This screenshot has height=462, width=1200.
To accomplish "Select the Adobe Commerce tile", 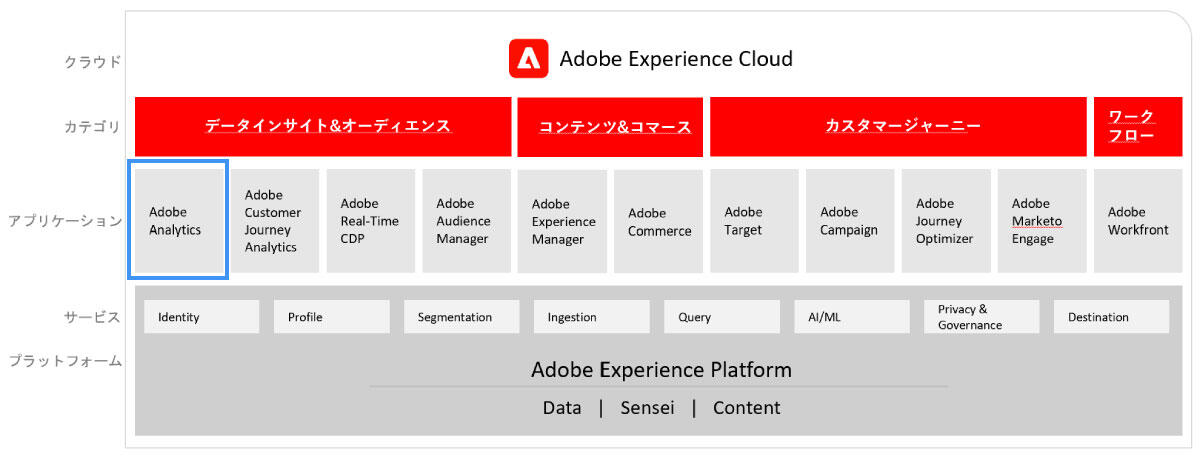I will (659, 221).
